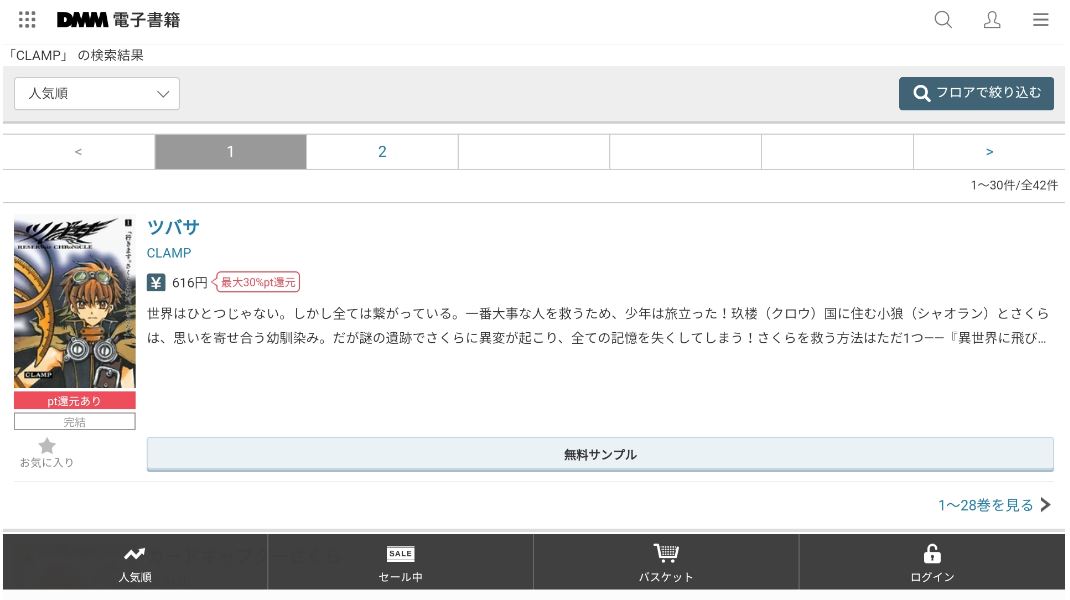
Task: Open the user account icon
Action: point(992,20)
